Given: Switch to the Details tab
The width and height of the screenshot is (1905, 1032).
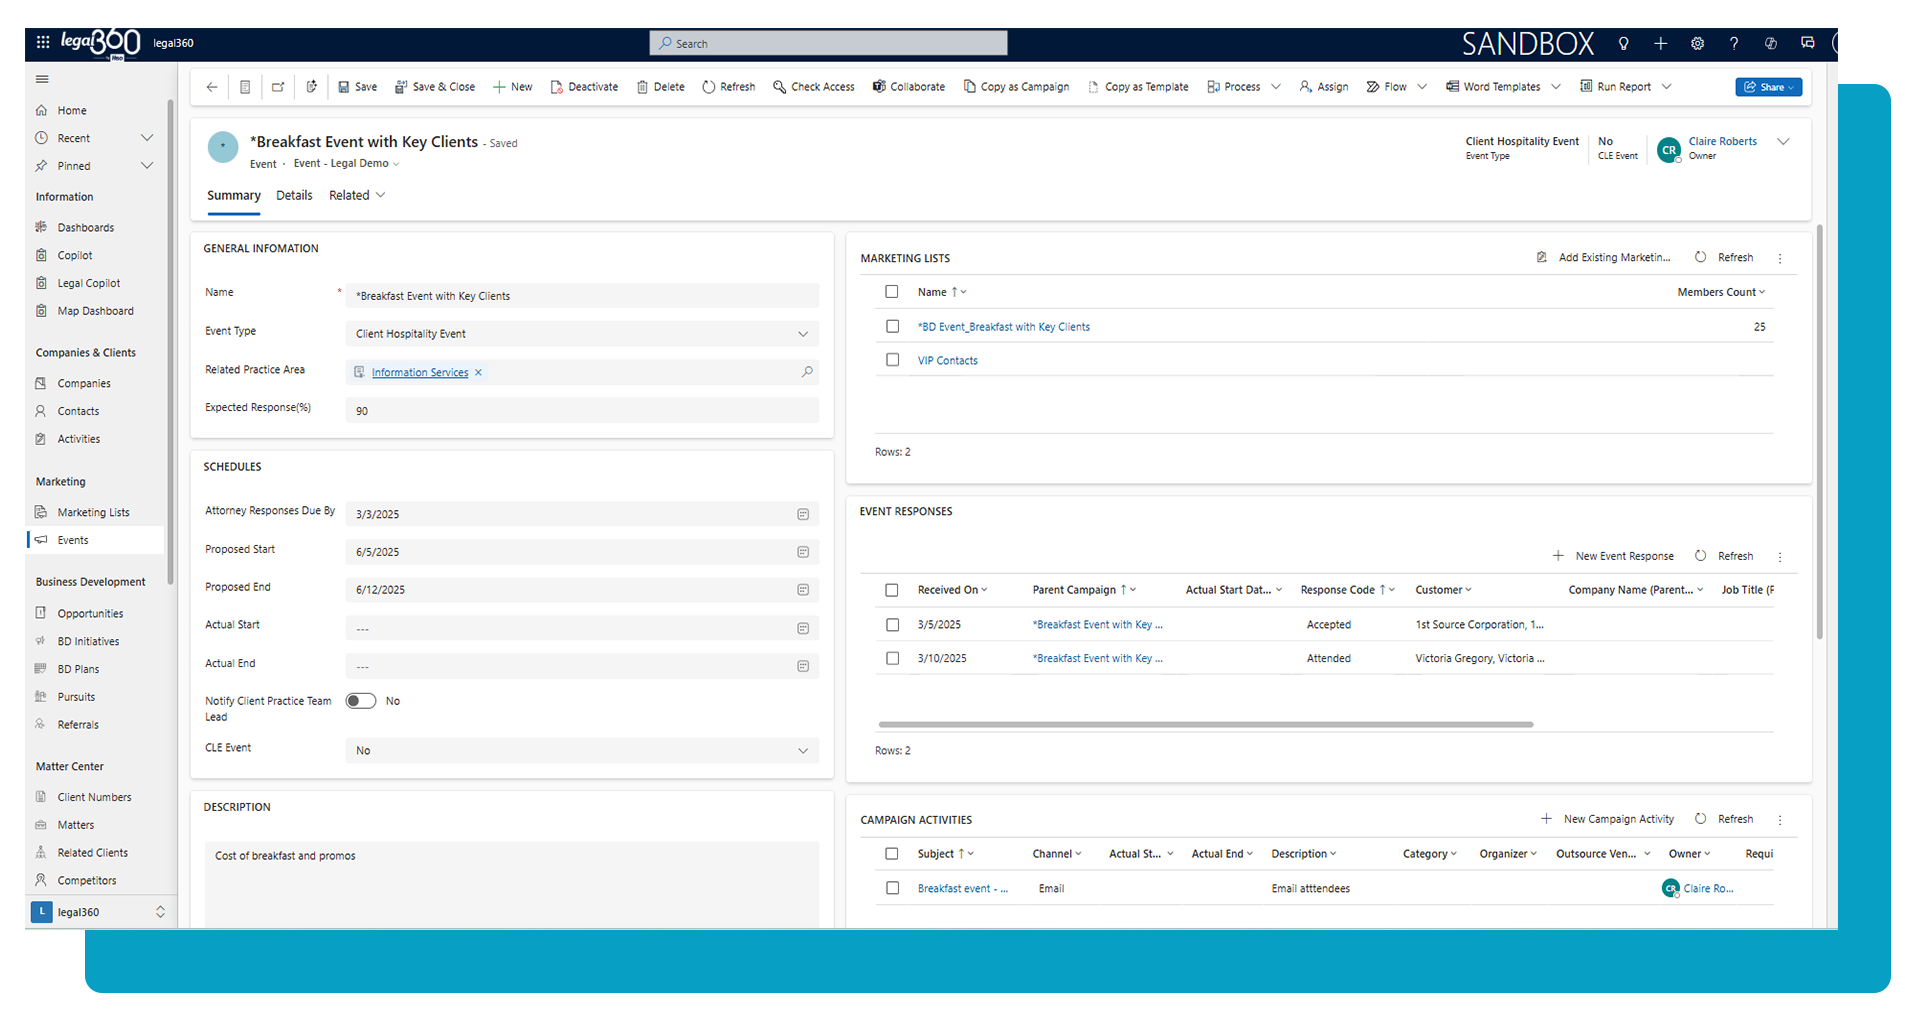Looking at the screenshot, I should pyautogui.click(x=294, y=196).
